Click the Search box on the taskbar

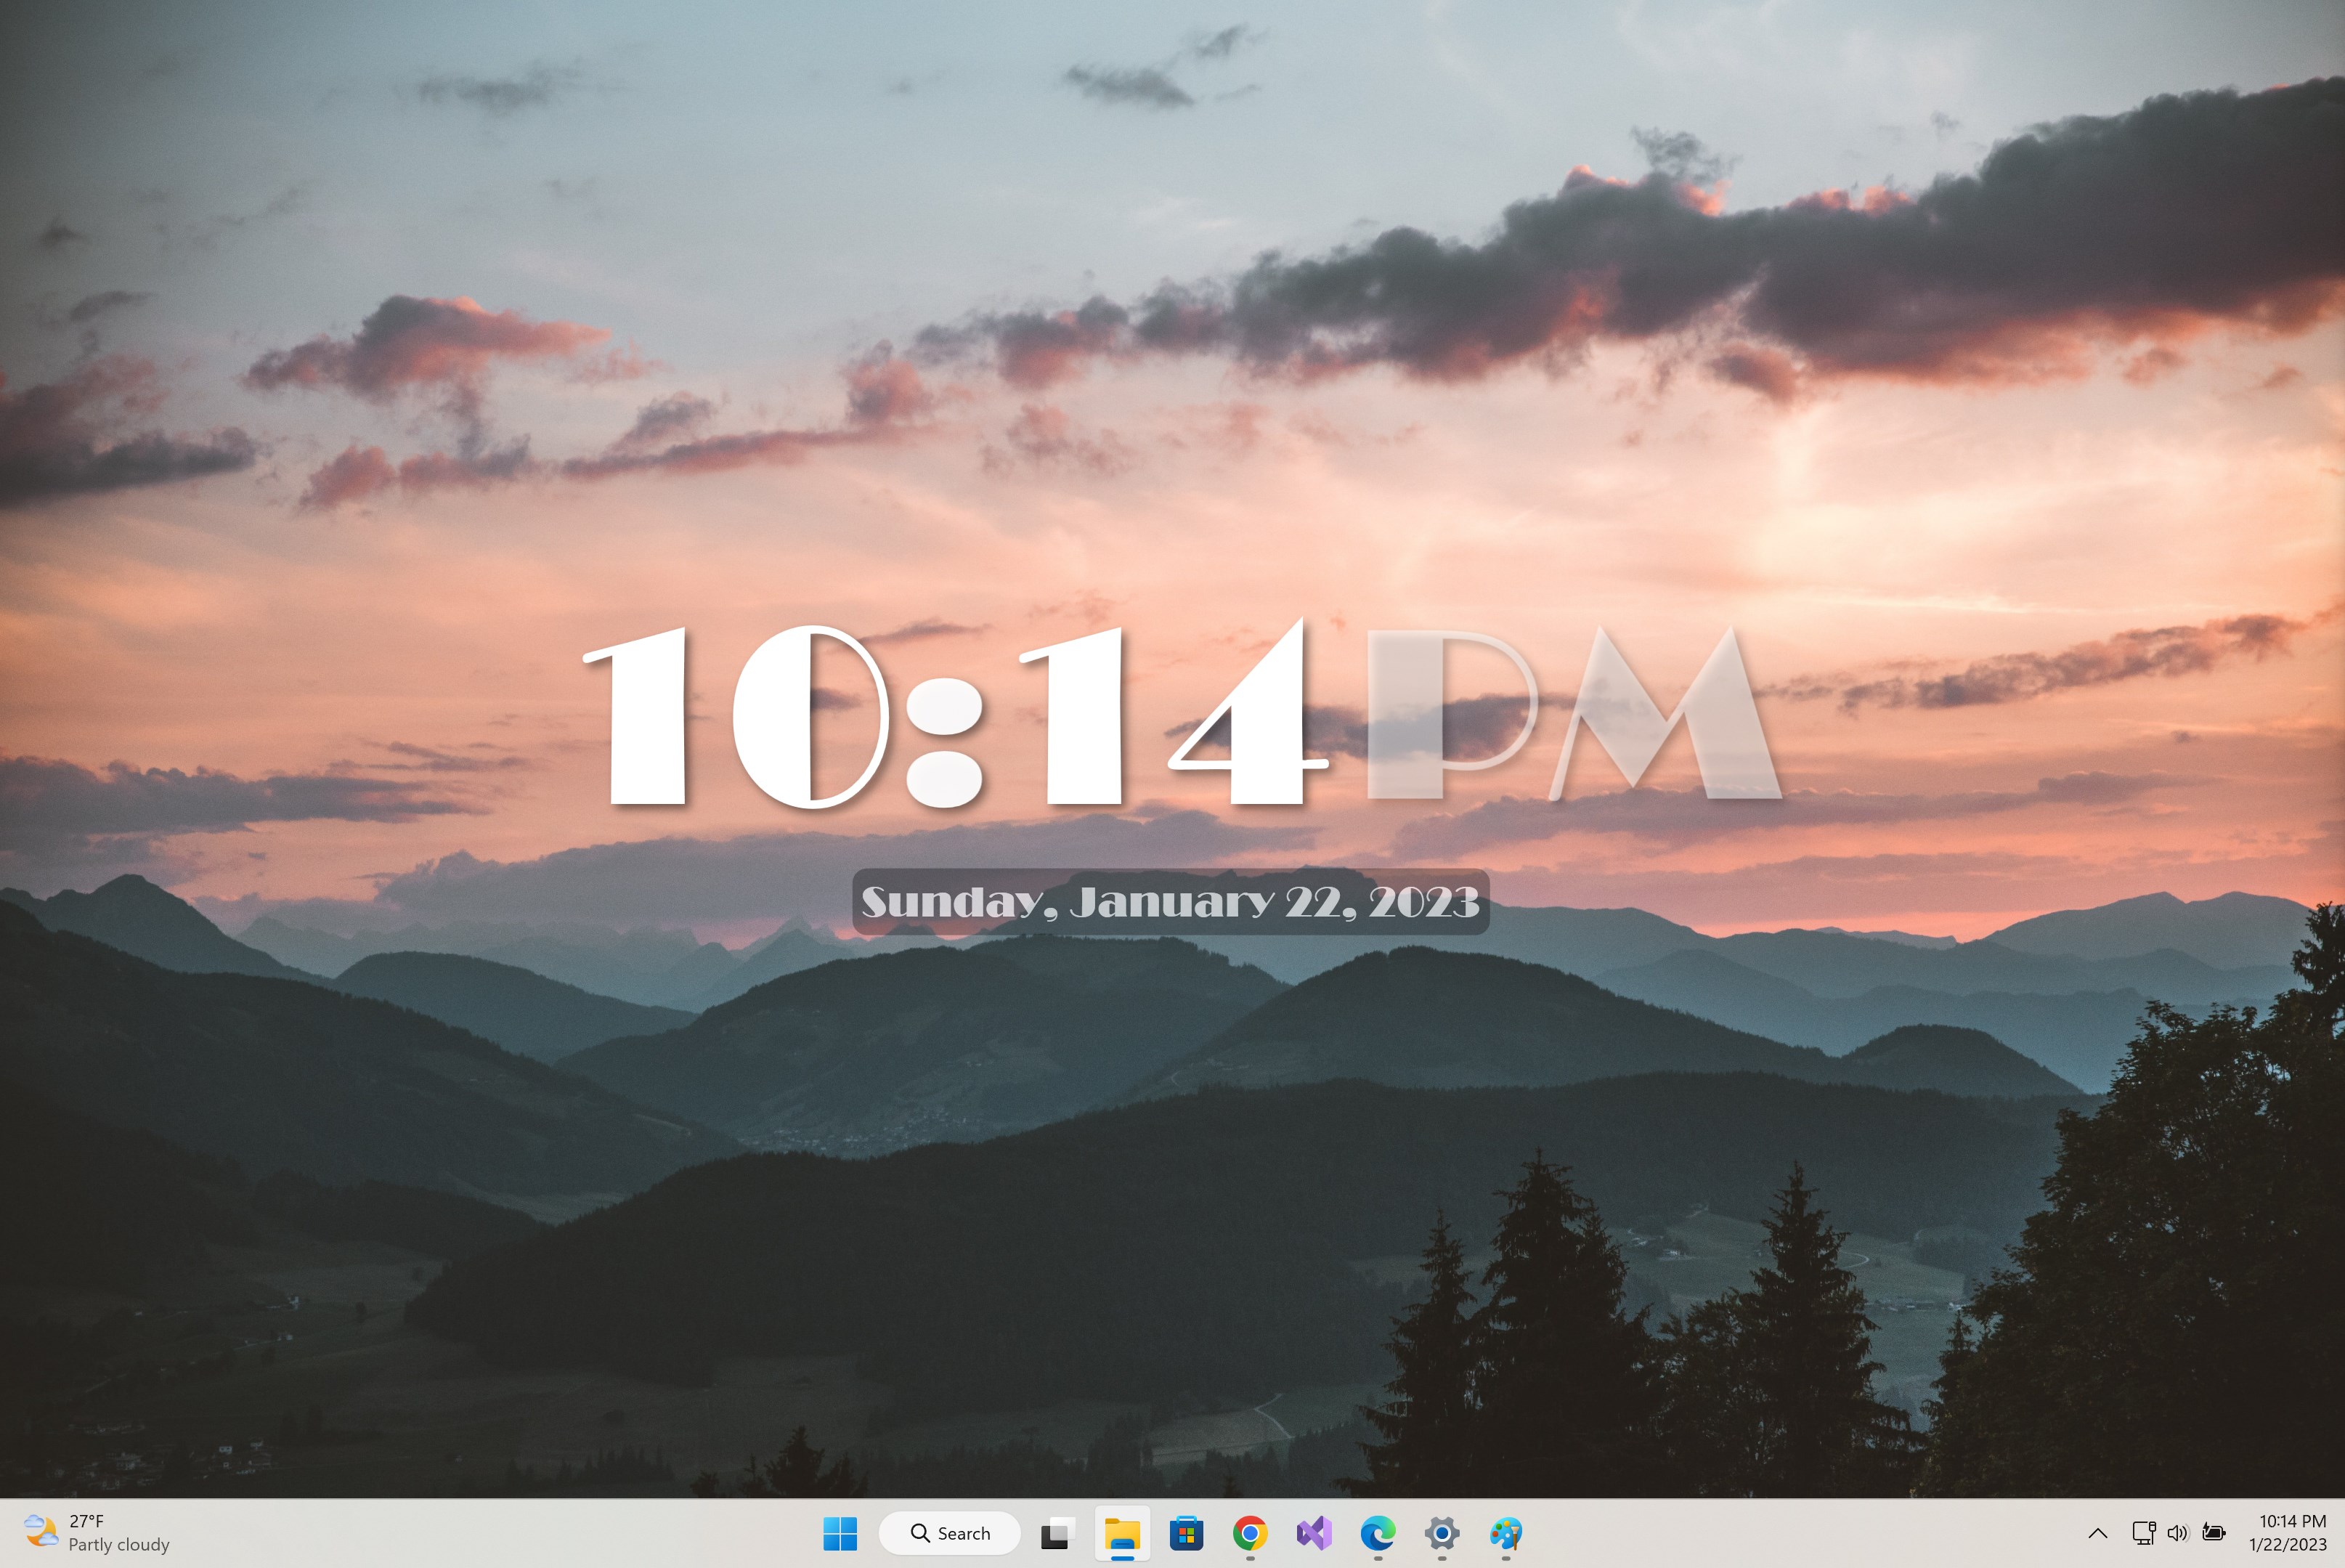(950, 1532)
